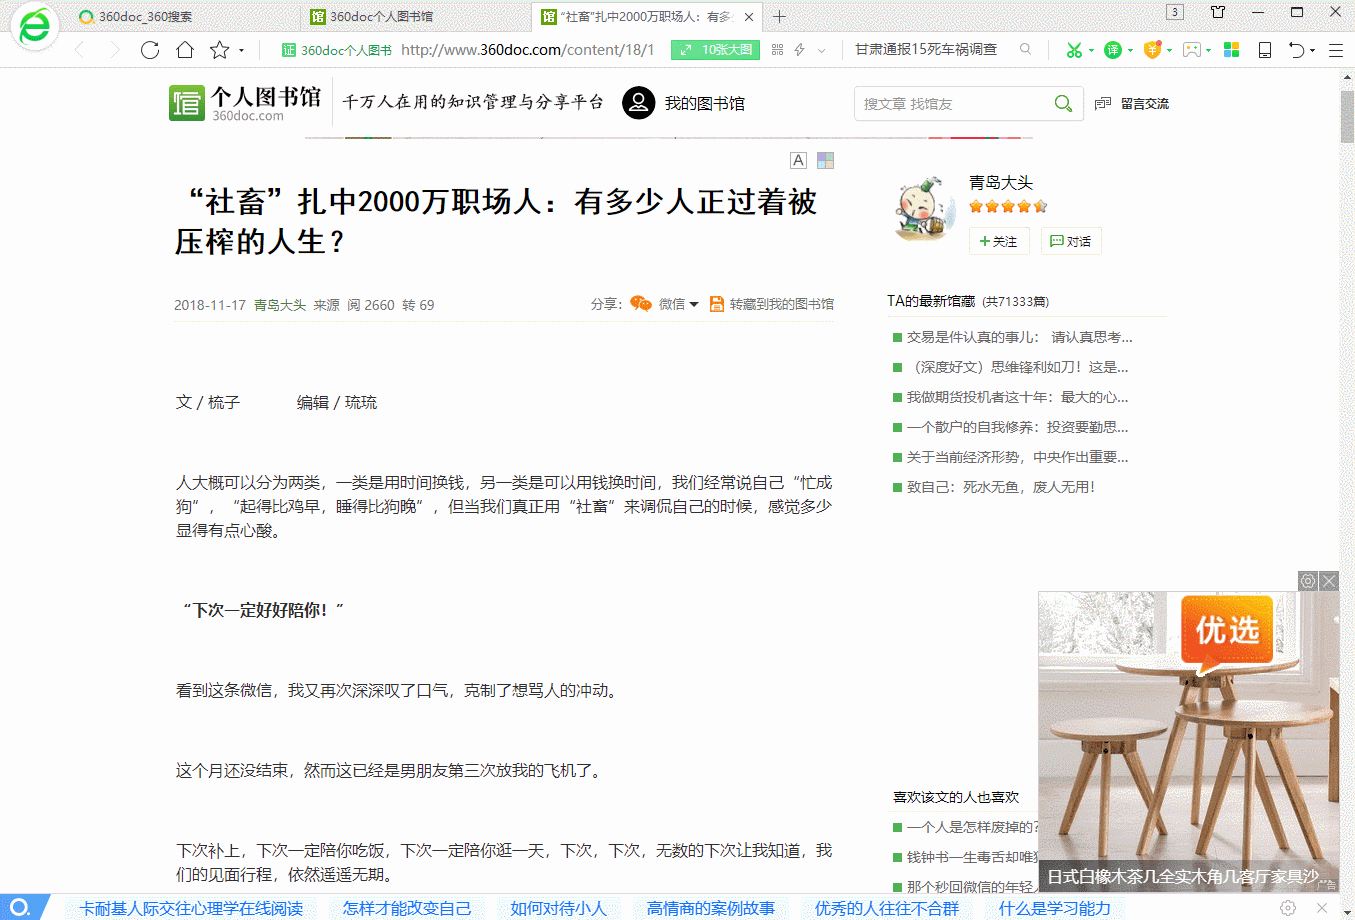This screenshot has height=920, width=1355.
Task: Close the furniture advertisement popup
Action: pos(1328,581)
